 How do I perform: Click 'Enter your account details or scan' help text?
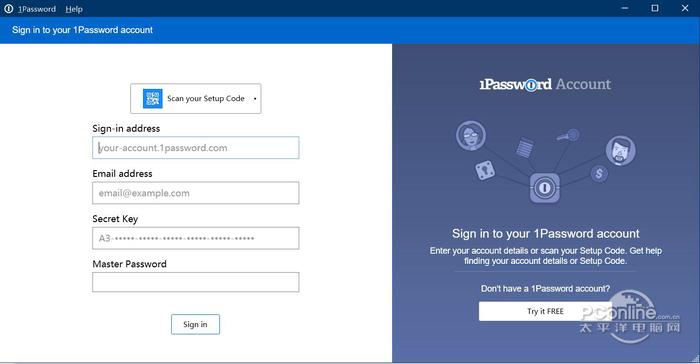coord(546,255)
